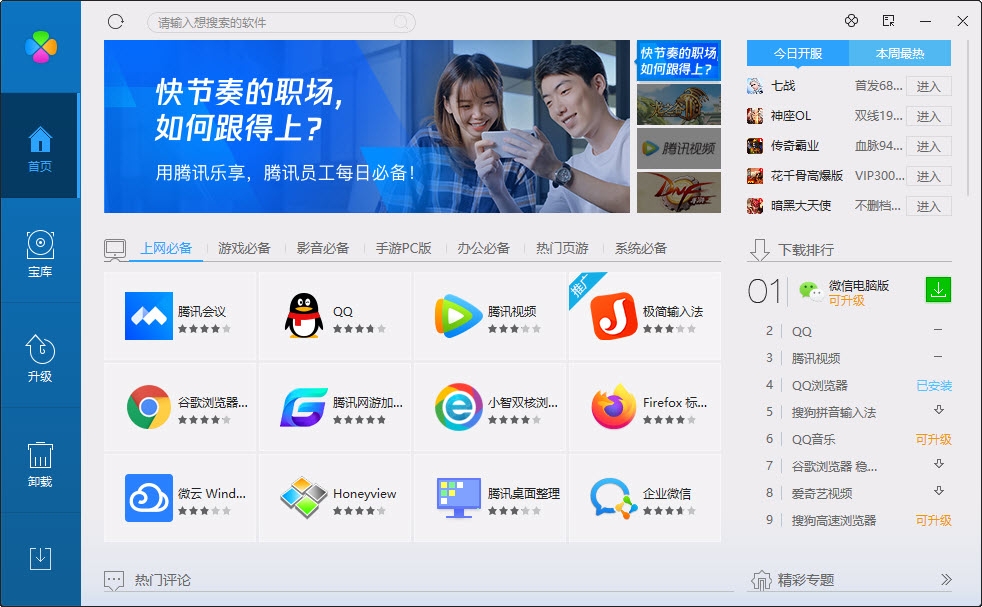Open the game assistant clover icon in titlebar
Screen dimensions: 982x607
coord(852,20)
